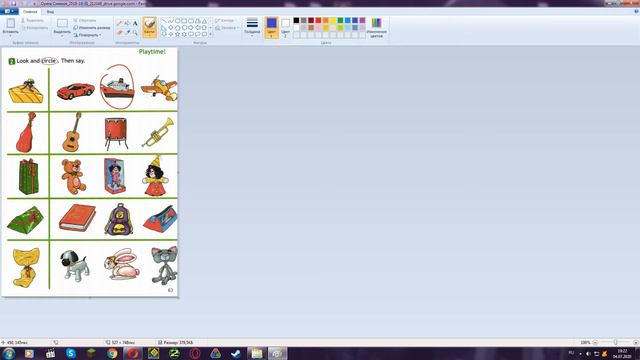
Task: Adjust the zoom slider handle
Action: tap(615, 342)
